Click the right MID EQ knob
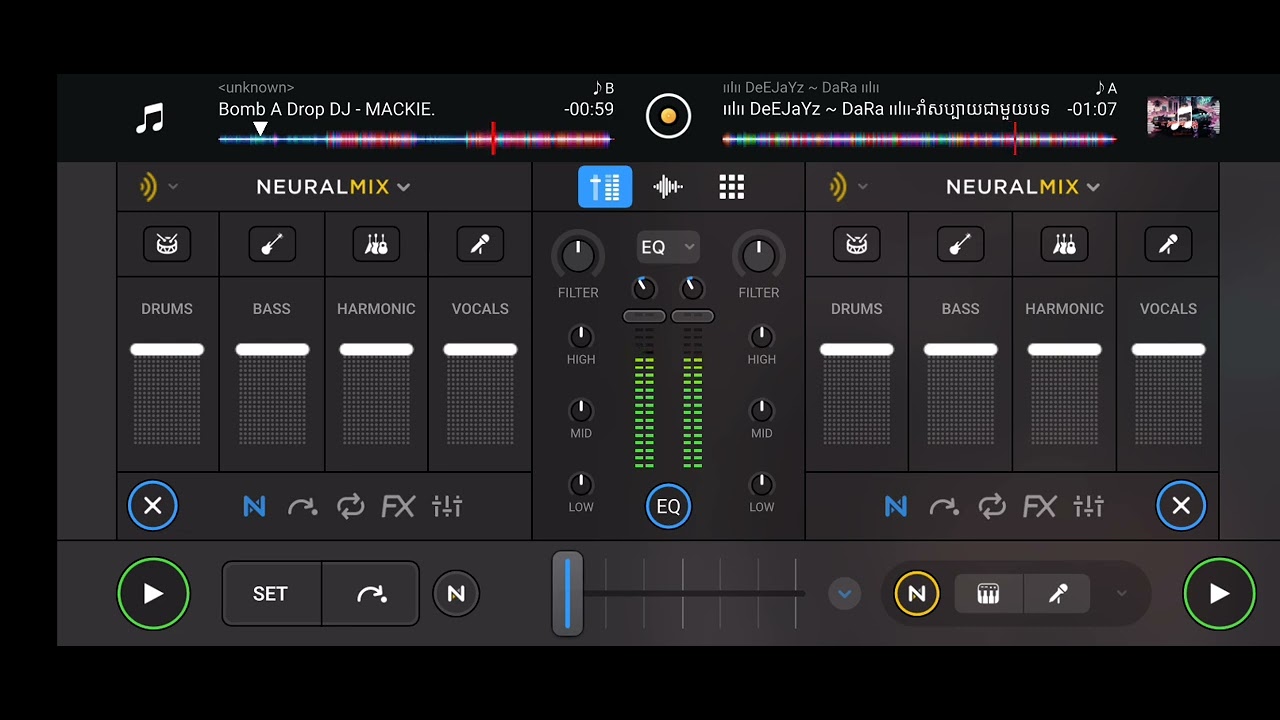1280x720 pixels. tap(762, 411)
